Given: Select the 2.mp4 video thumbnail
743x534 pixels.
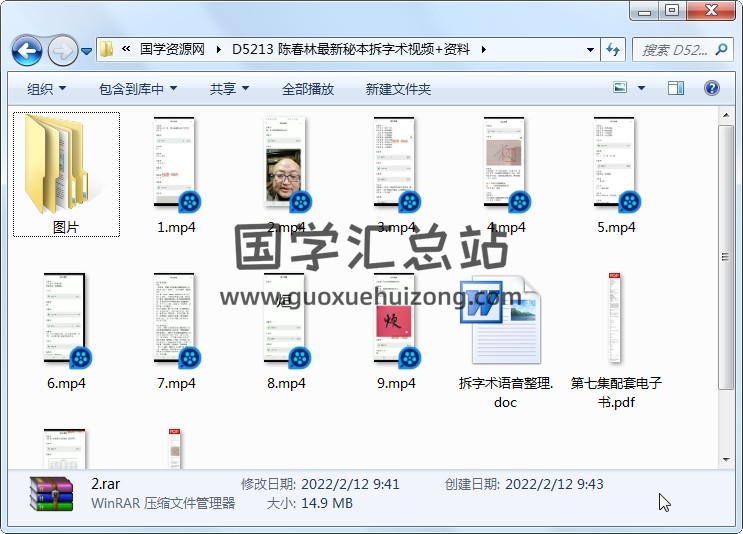Looking at the screenshot, I should coord(286,165).
